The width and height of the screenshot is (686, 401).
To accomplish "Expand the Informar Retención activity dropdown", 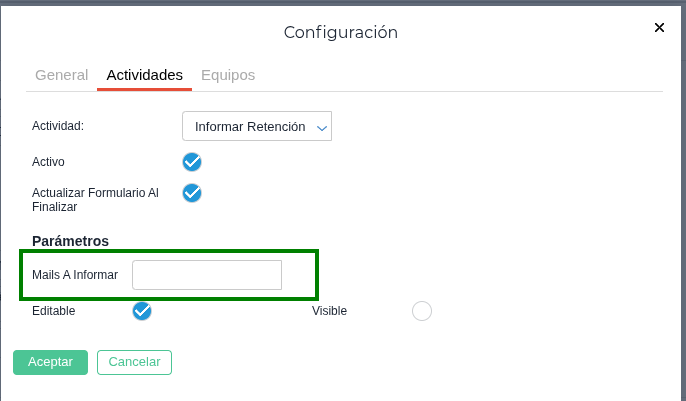I will pyautogui.click(x=257, y=127).
